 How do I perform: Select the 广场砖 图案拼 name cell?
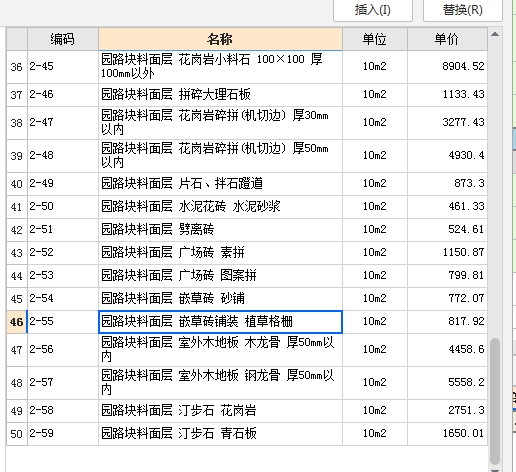coord(220,276)
